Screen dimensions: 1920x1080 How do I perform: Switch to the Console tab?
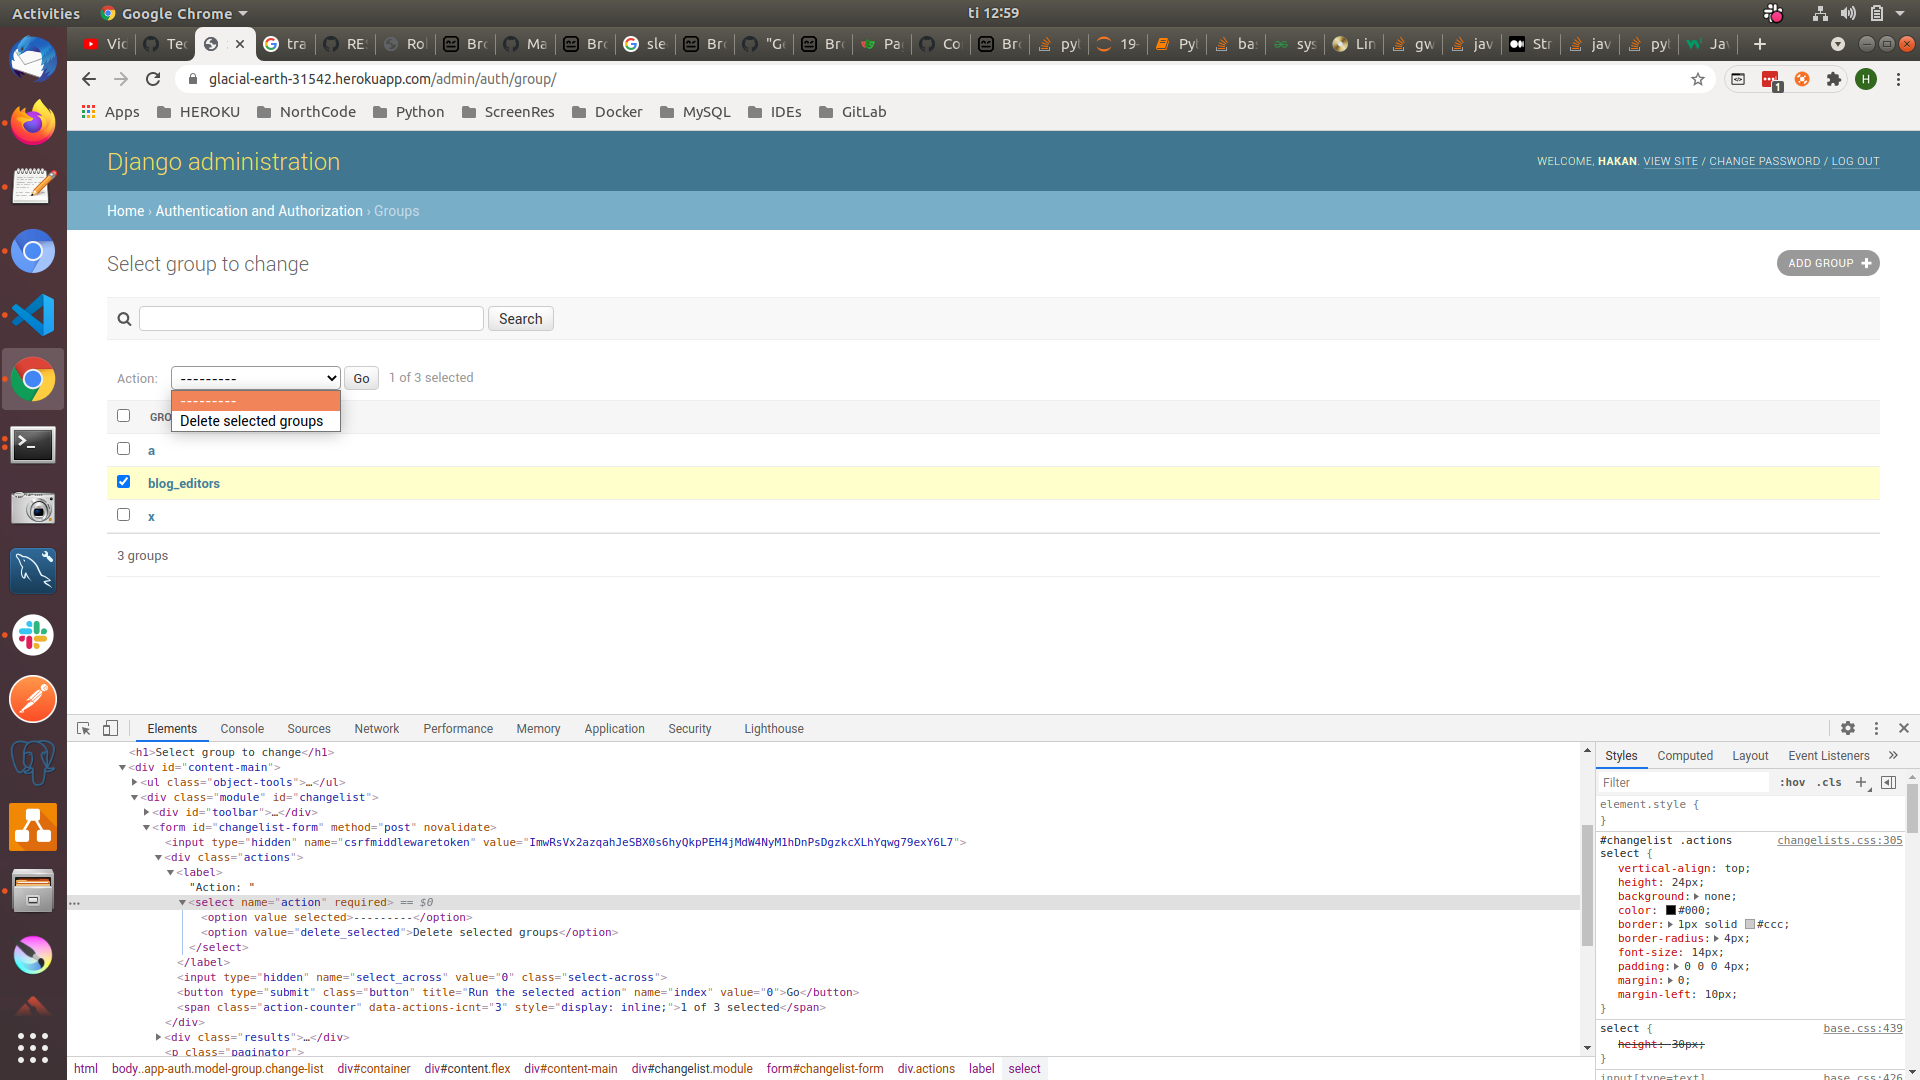click(x=242, y=729)
